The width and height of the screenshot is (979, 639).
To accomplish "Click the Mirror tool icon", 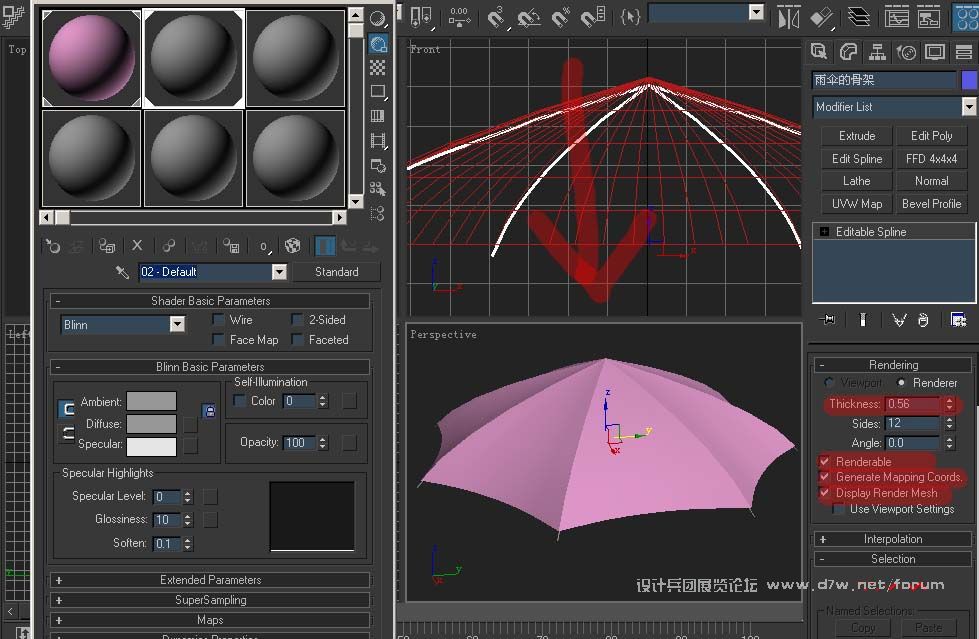I will click(x=789, y=17).
